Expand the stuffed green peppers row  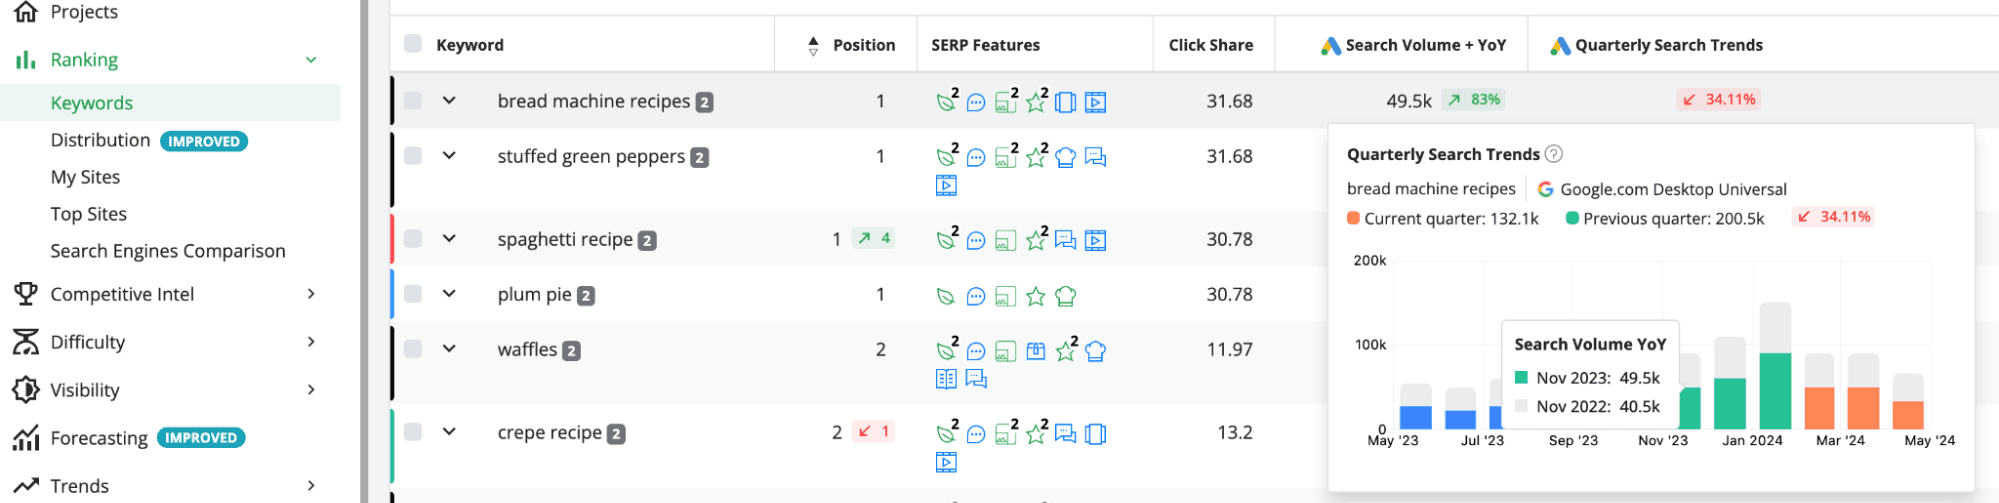tap(449, 156)
